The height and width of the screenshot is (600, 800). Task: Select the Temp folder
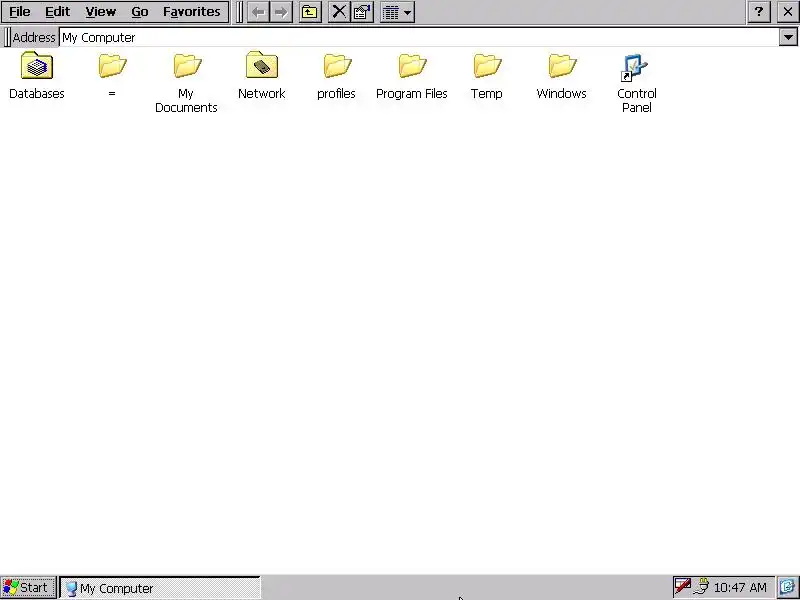pos(487,76)
